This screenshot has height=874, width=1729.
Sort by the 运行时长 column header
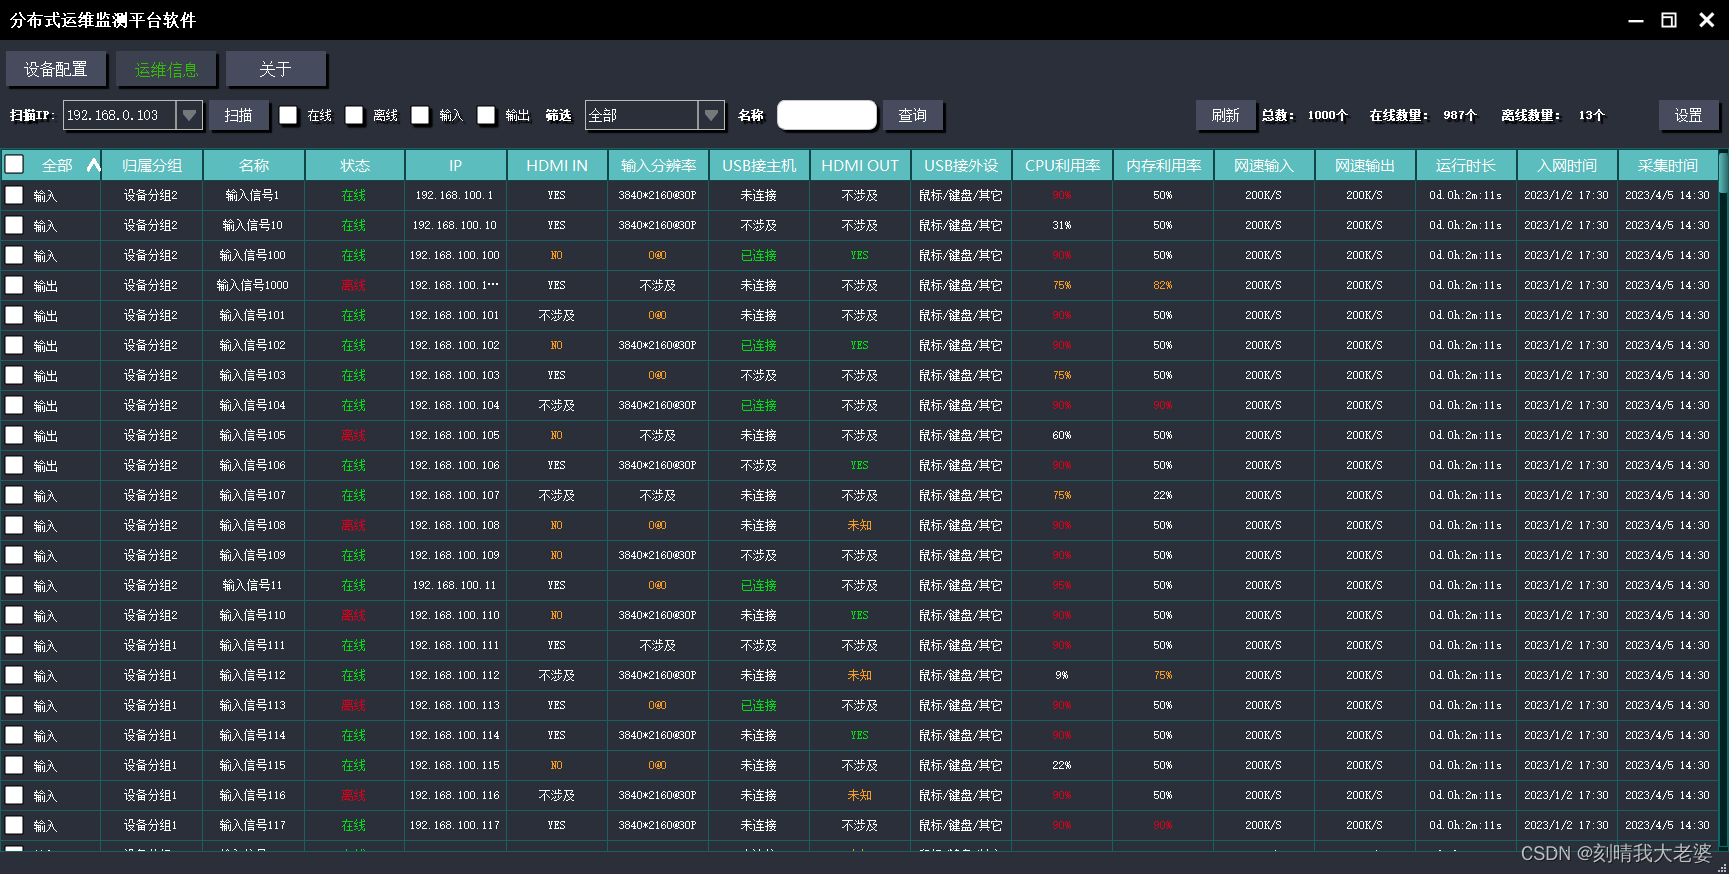click(1466, 165)
